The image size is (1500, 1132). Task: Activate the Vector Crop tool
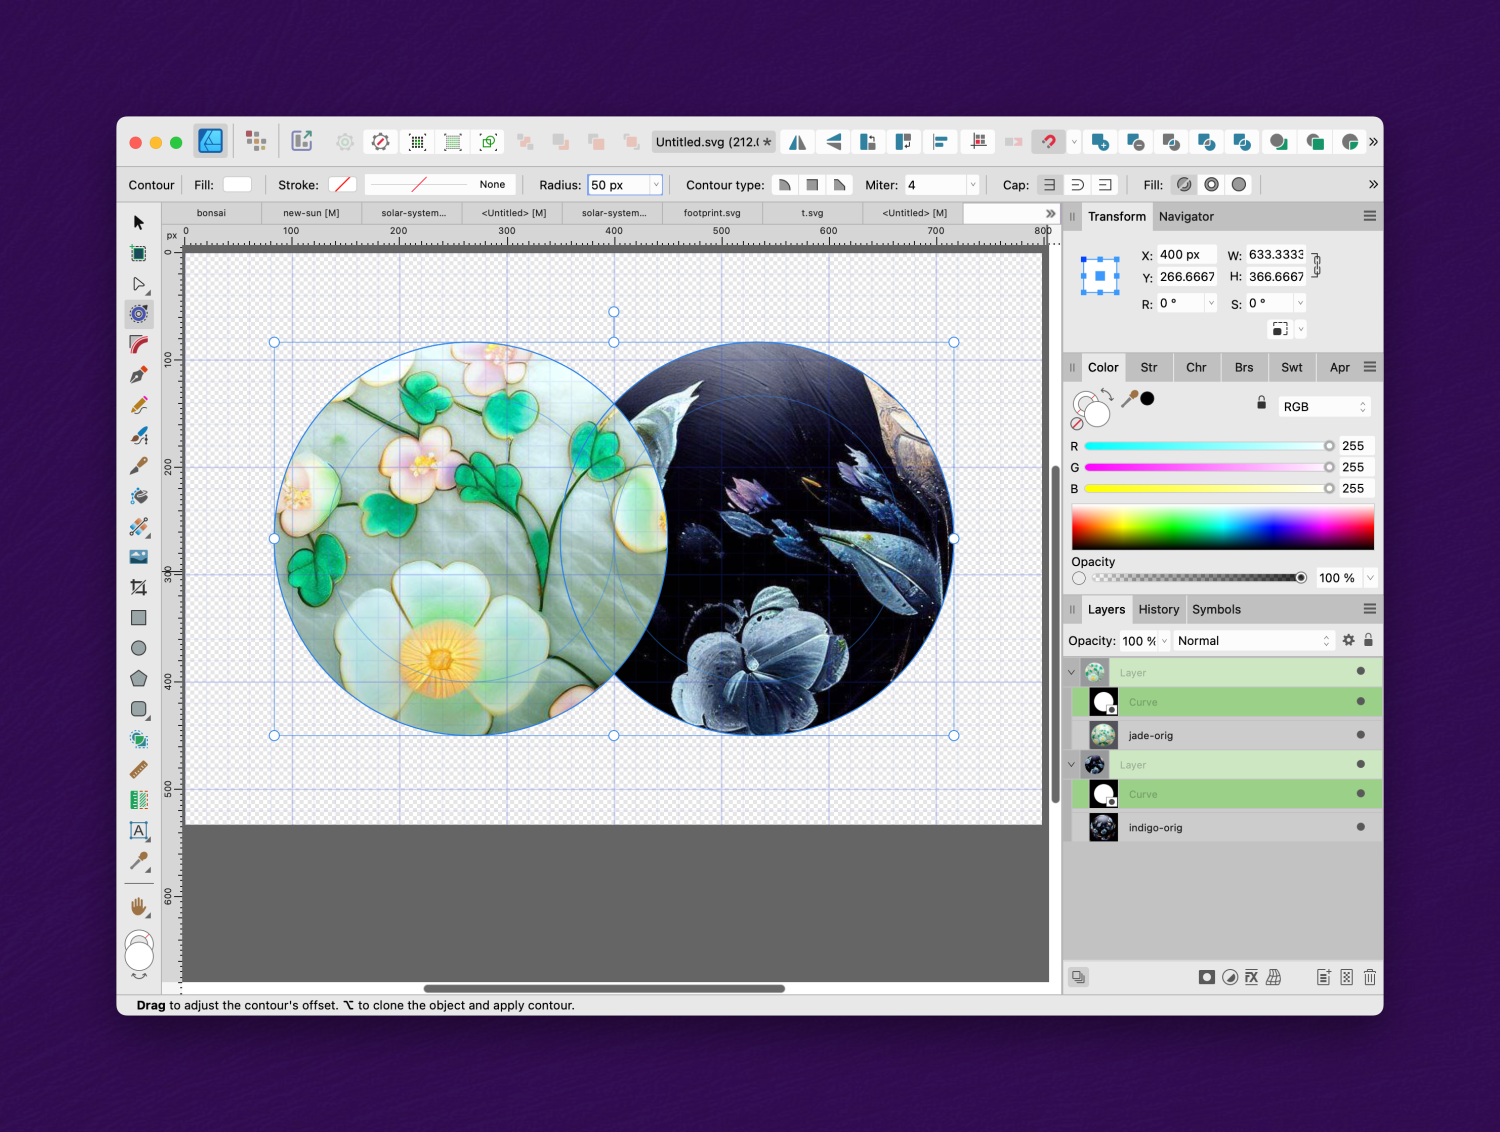(139, 587)
